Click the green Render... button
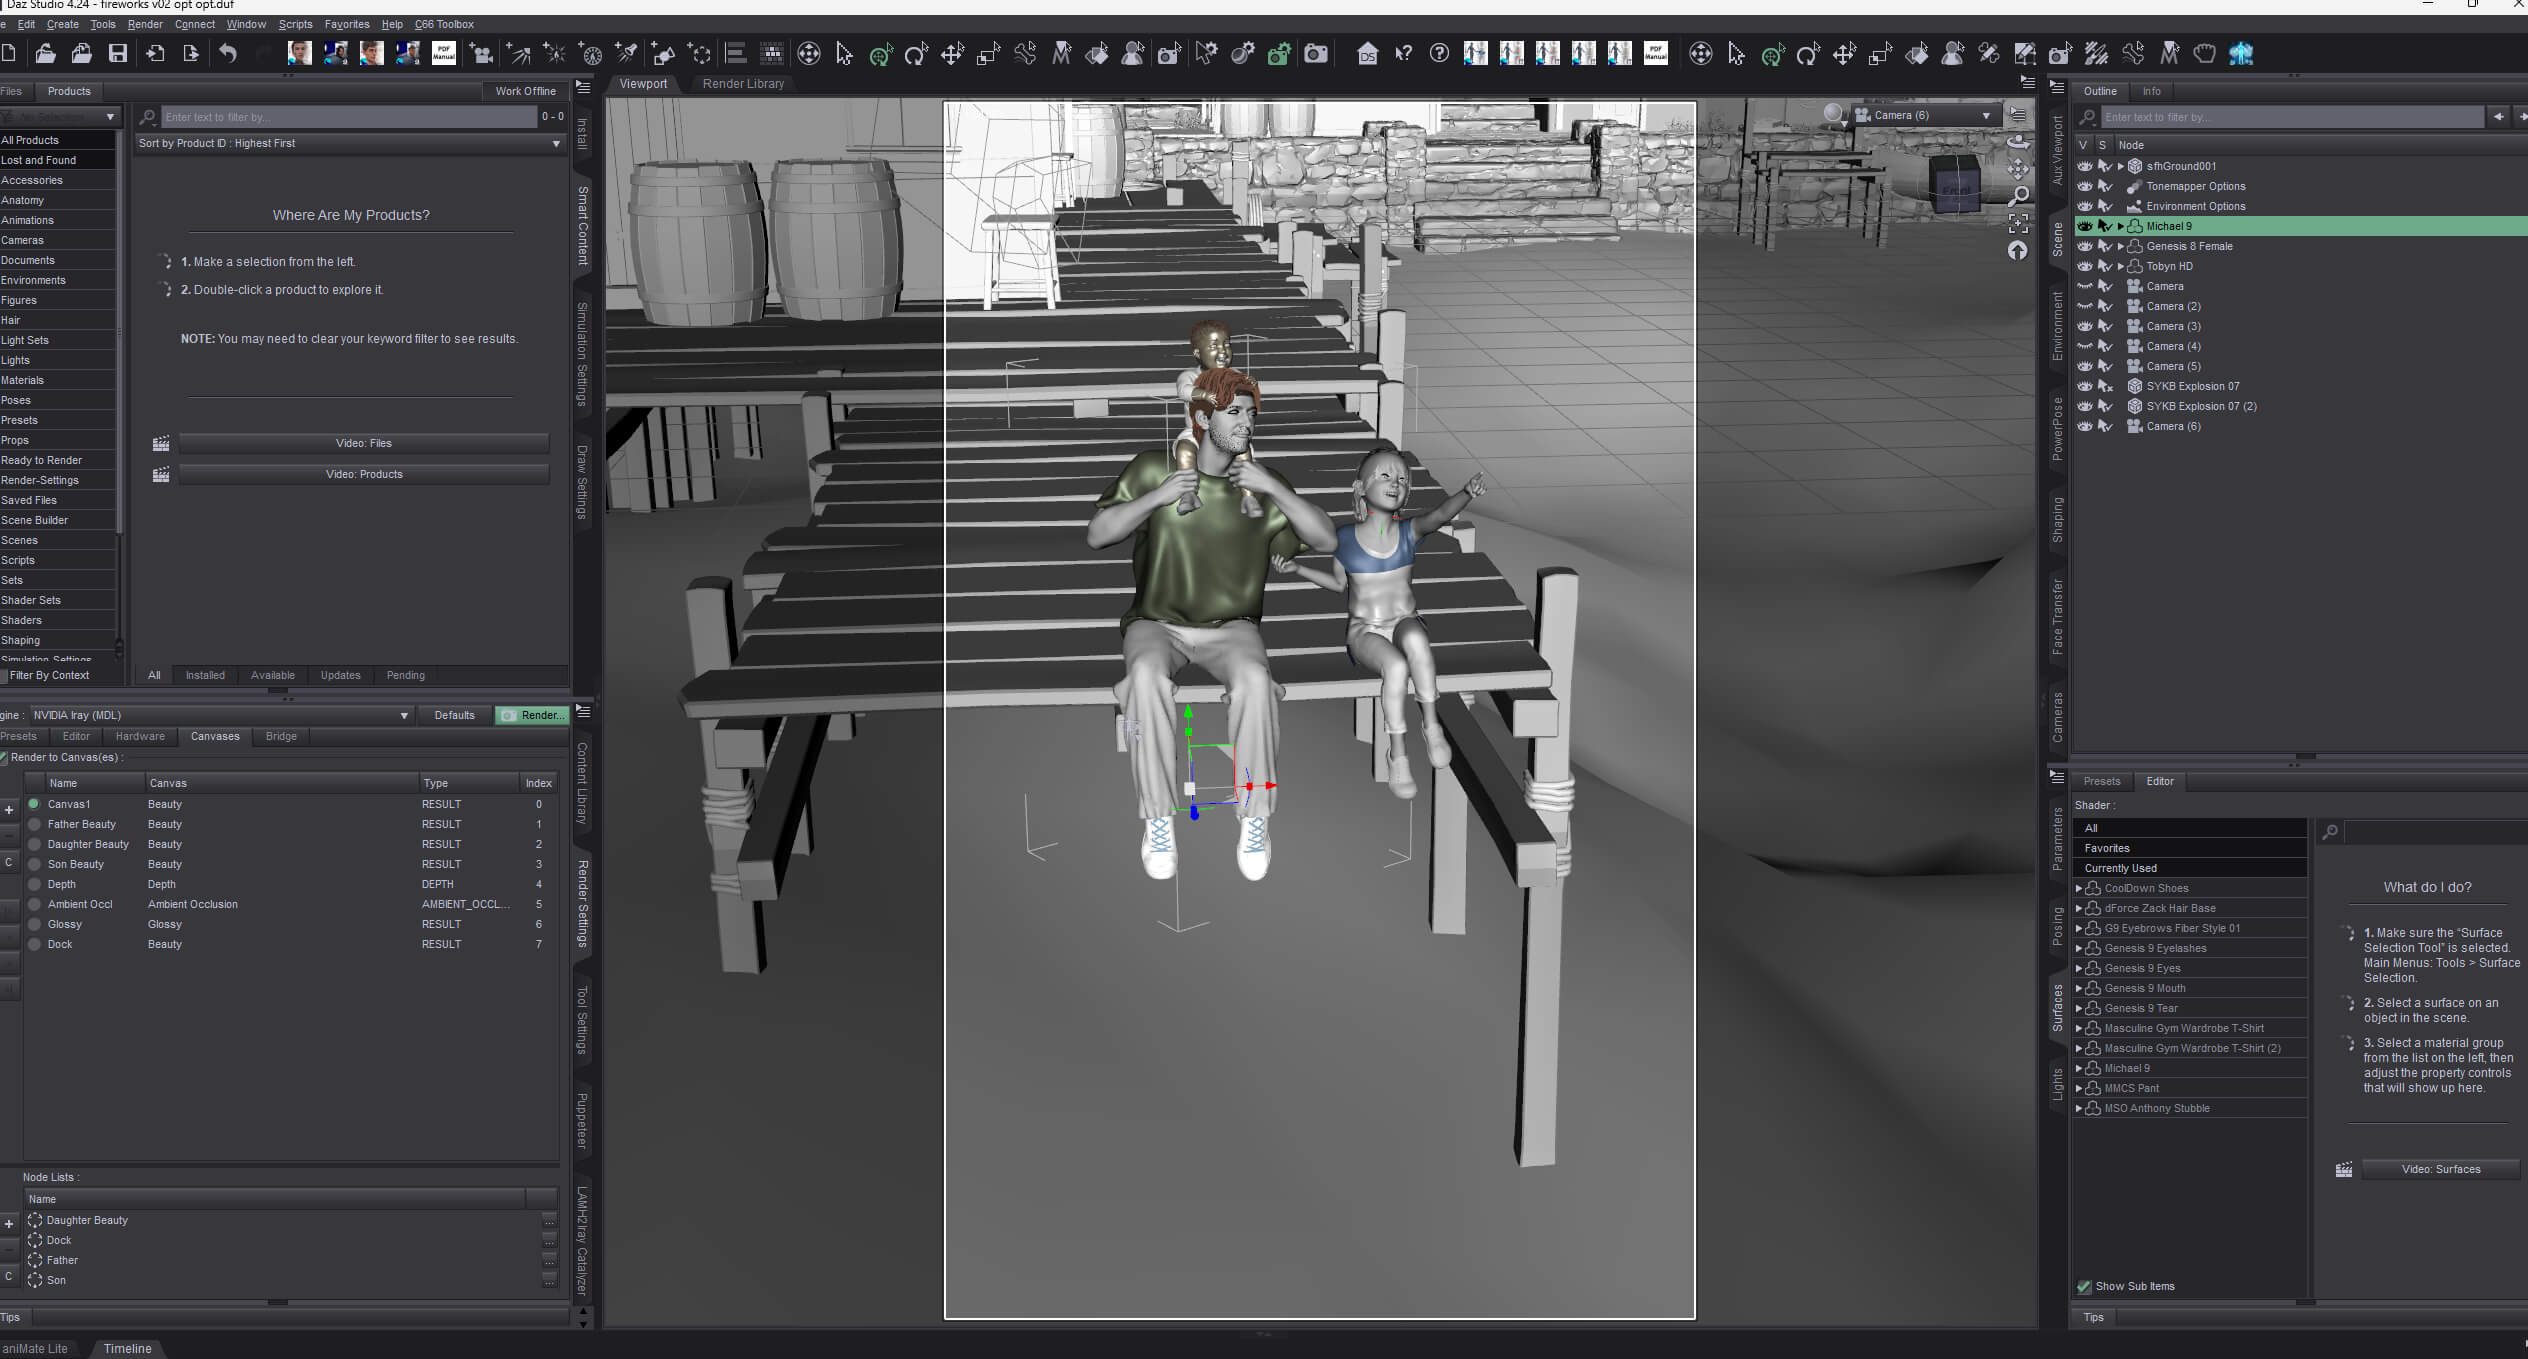The image size is (2528, 1359). pyautogui.click(x=533, y=715)
